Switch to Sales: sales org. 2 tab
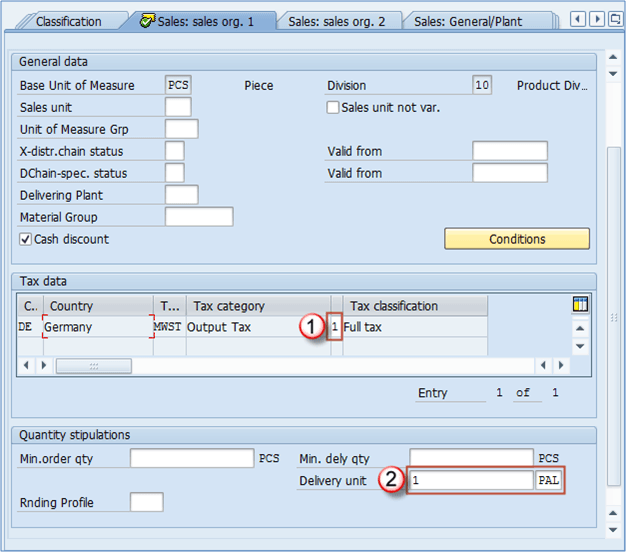This screenshot has height=552, width=626. [336, 21]
